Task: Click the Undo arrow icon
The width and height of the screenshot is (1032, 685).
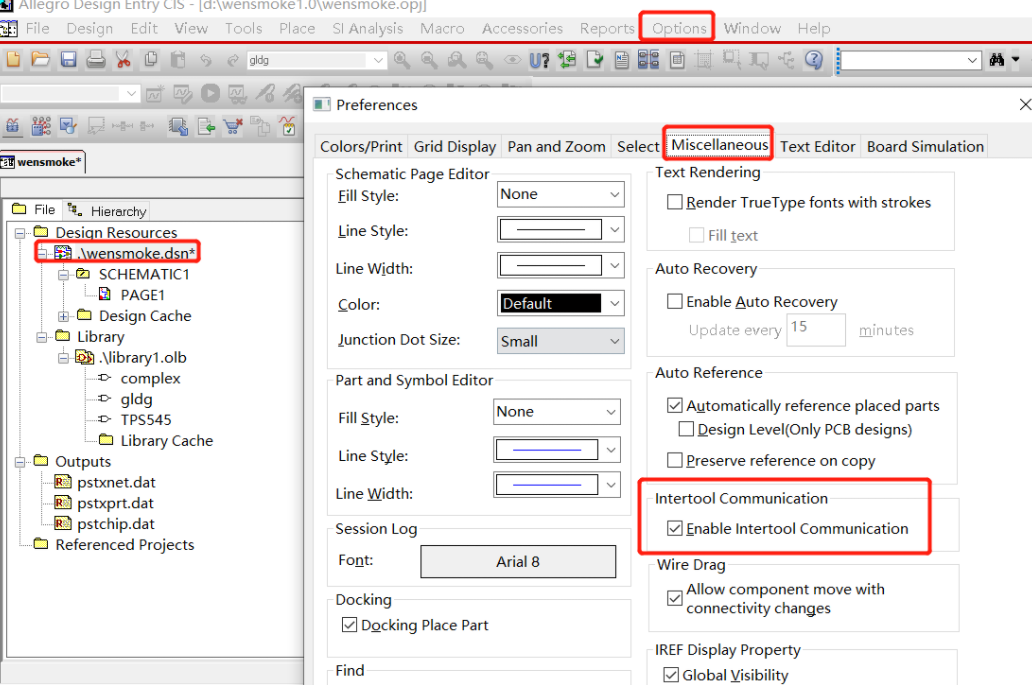Action: click(x=206, y=60)
